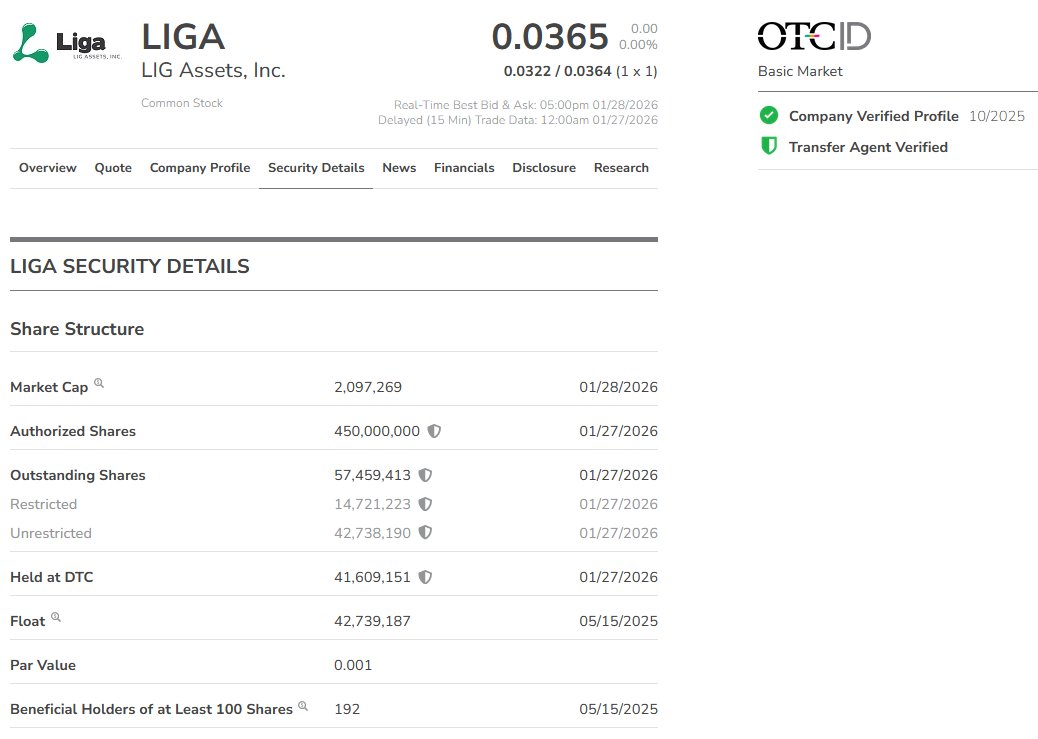Viewport: 1038px width, 739px height.
Task: Click the Share Structure heading
Action: (77, 329)
